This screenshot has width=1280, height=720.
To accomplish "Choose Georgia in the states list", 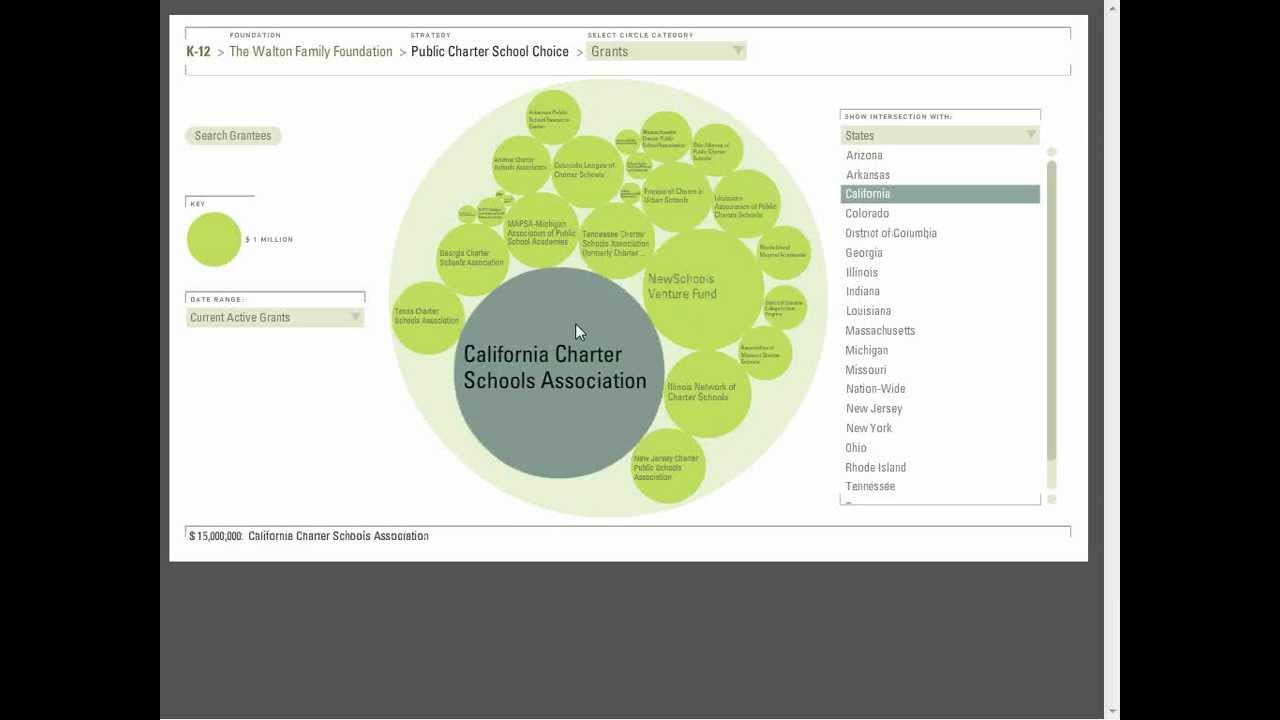I will (864, 253).
